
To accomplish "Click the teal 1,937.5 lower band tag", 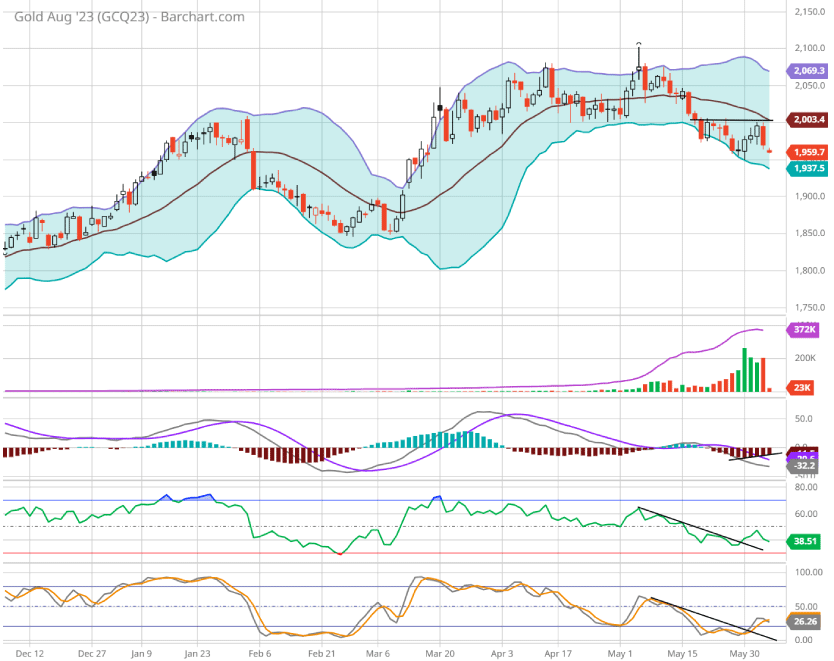I will click(x=807, y=169).
